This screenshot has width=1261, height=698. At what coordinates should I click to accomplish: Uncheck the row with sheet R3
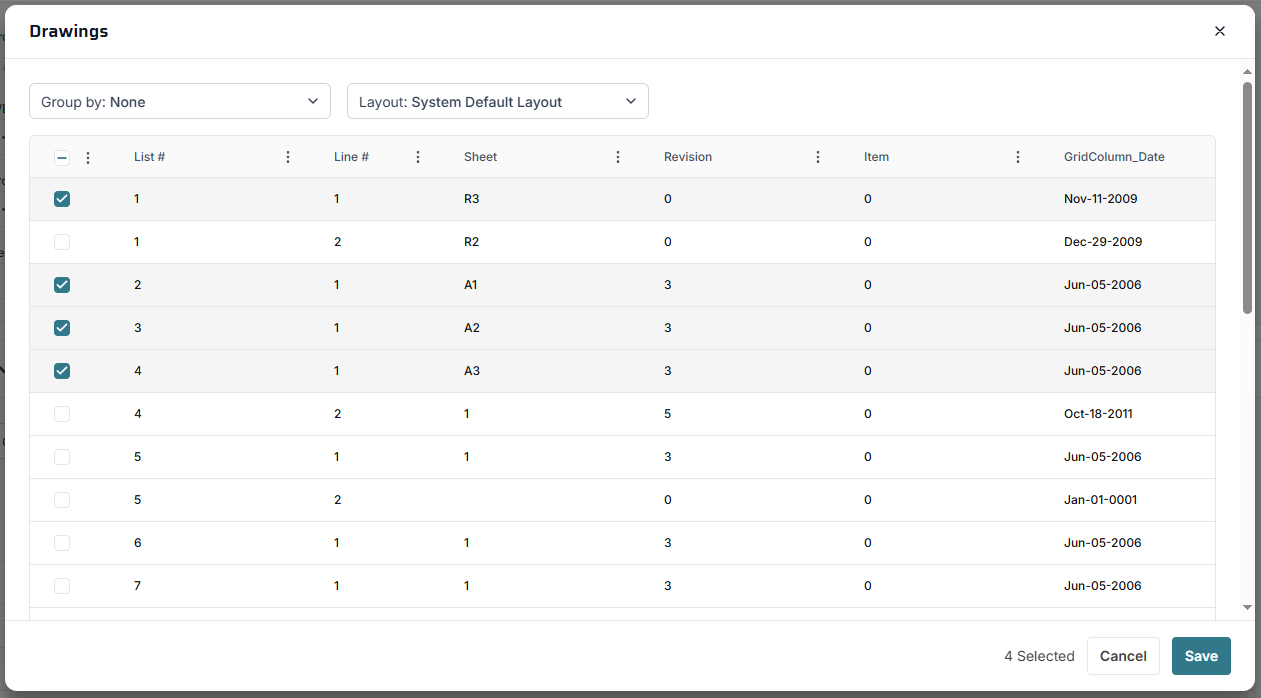[62, 199]
